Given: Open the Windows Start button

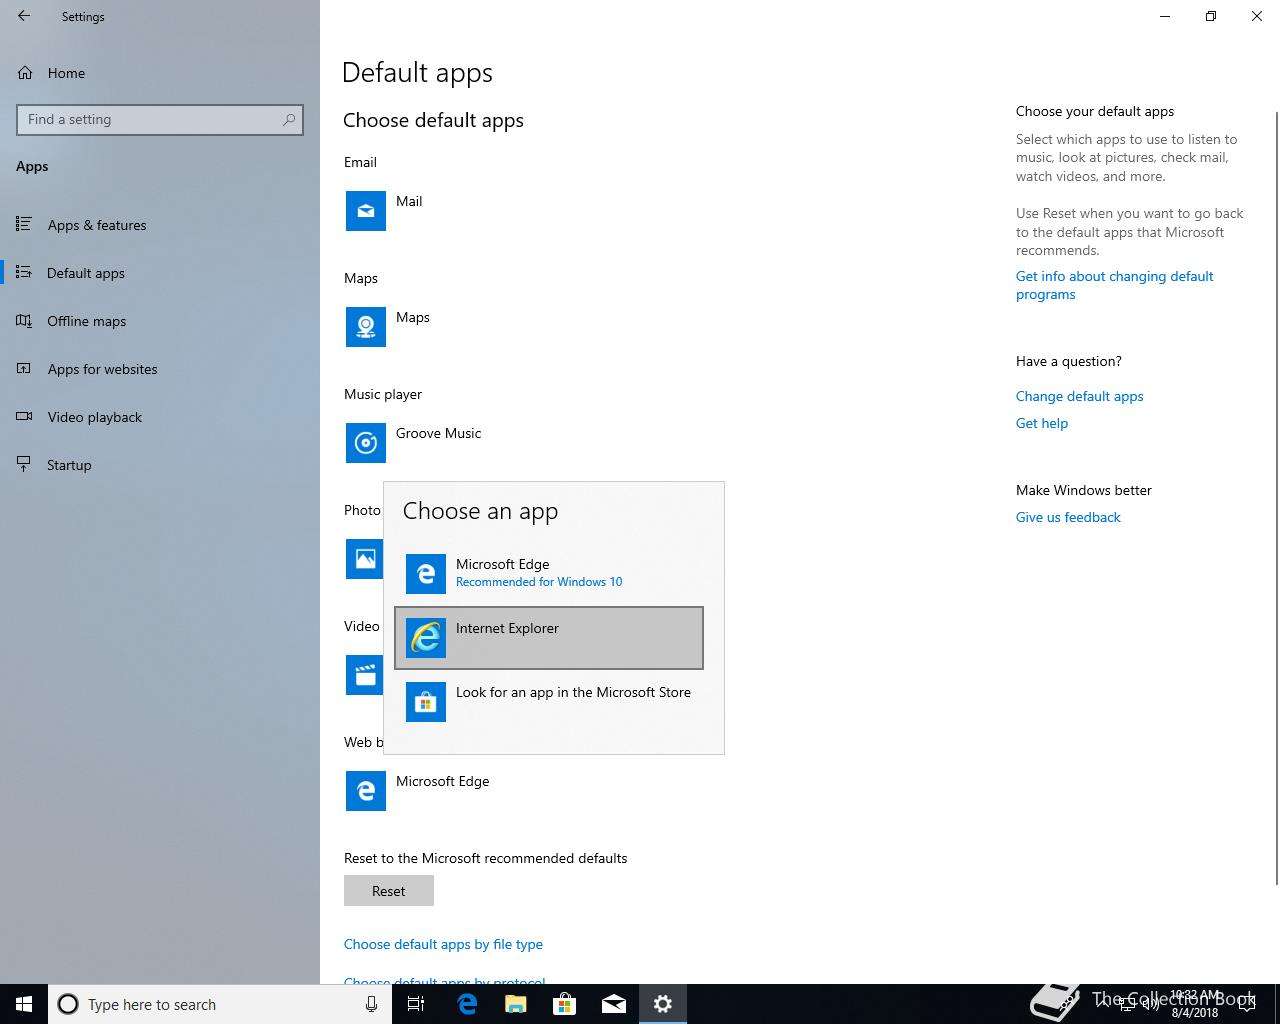Looking at the screenshot, I should pyautogui.click(x=24, y=1004).
